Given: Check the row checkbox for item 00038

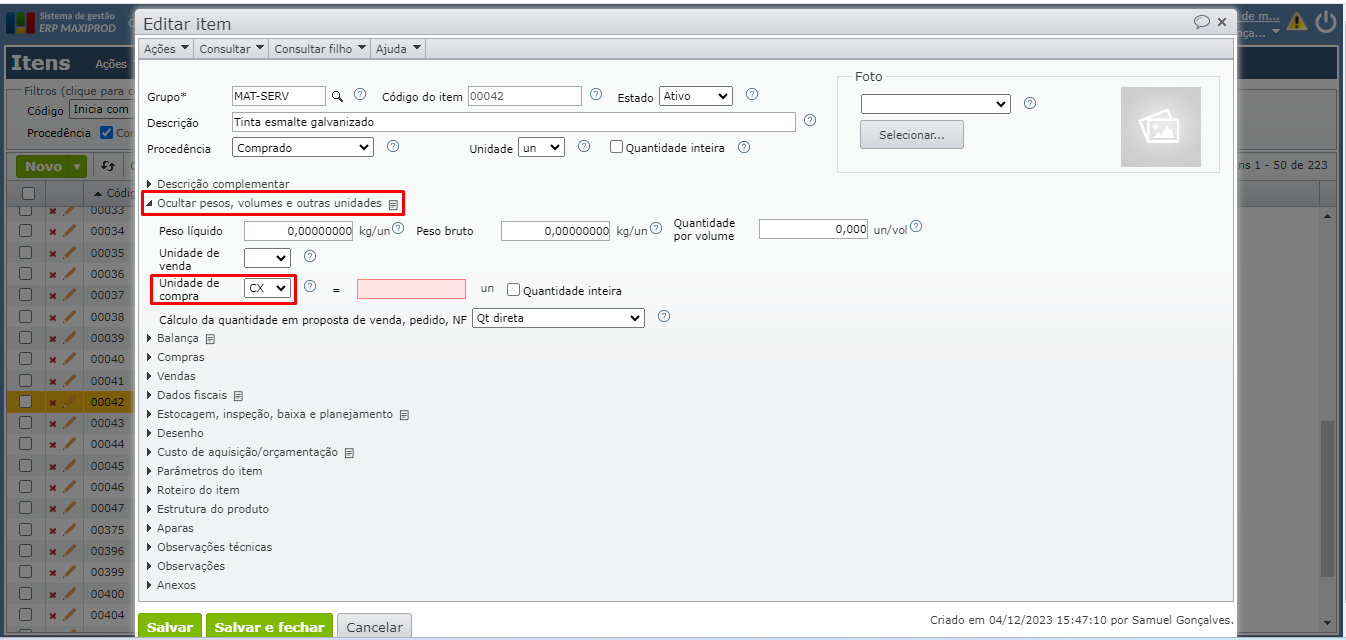Looking at the screenshot, I should tap(26, 317).
